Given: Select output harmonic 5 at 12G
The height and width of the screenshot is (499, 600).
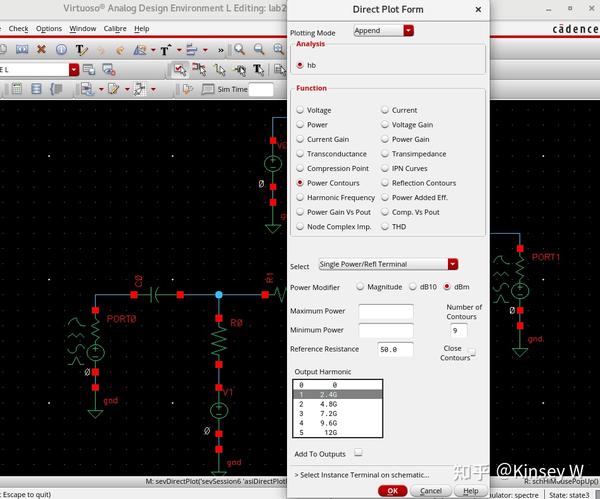Looking at the screenshot, I should tap(338, 432).
